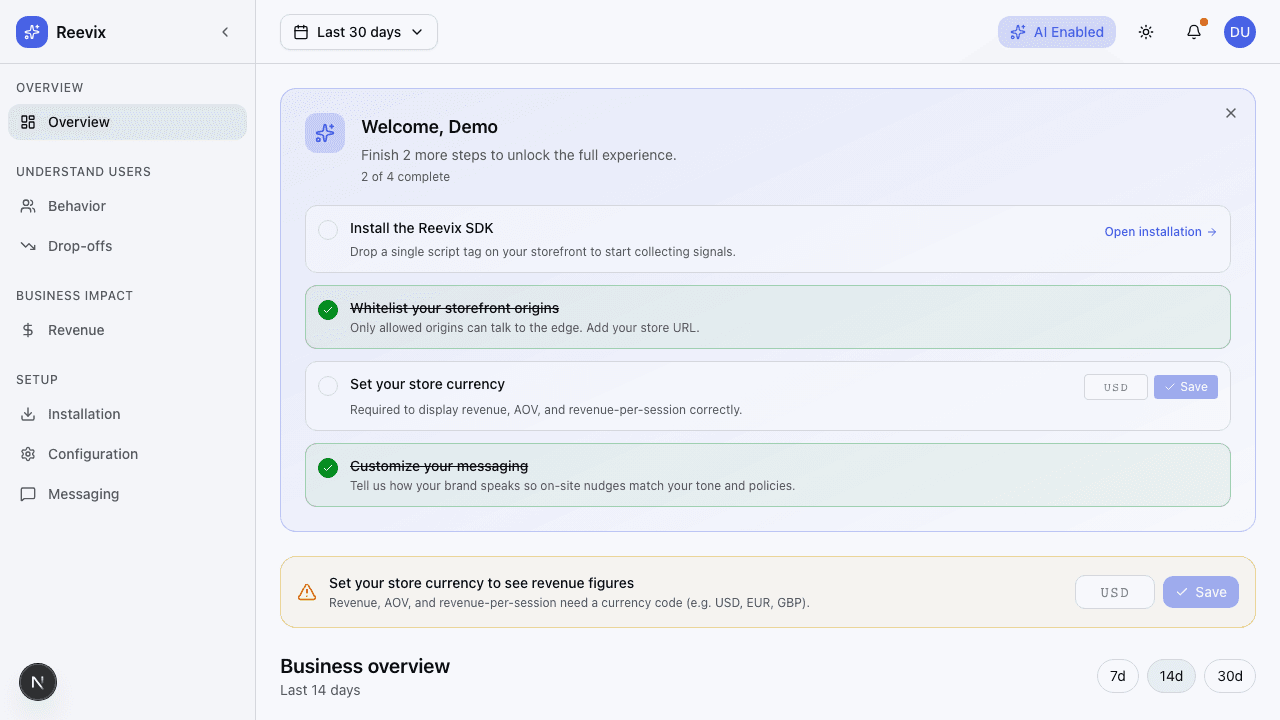Click the USD field in the yellow banner
Viewport: 1280px width, 720px height.
(1114, 592)
